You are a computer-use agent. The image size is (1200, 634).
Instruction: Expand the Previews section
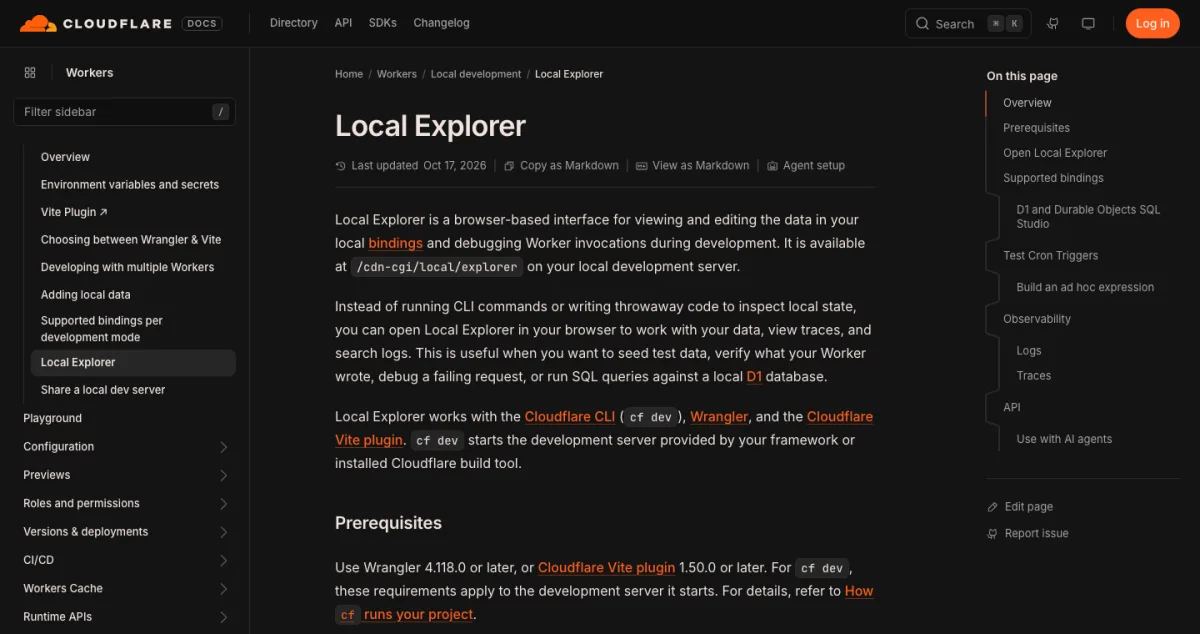tap(223, 475)
